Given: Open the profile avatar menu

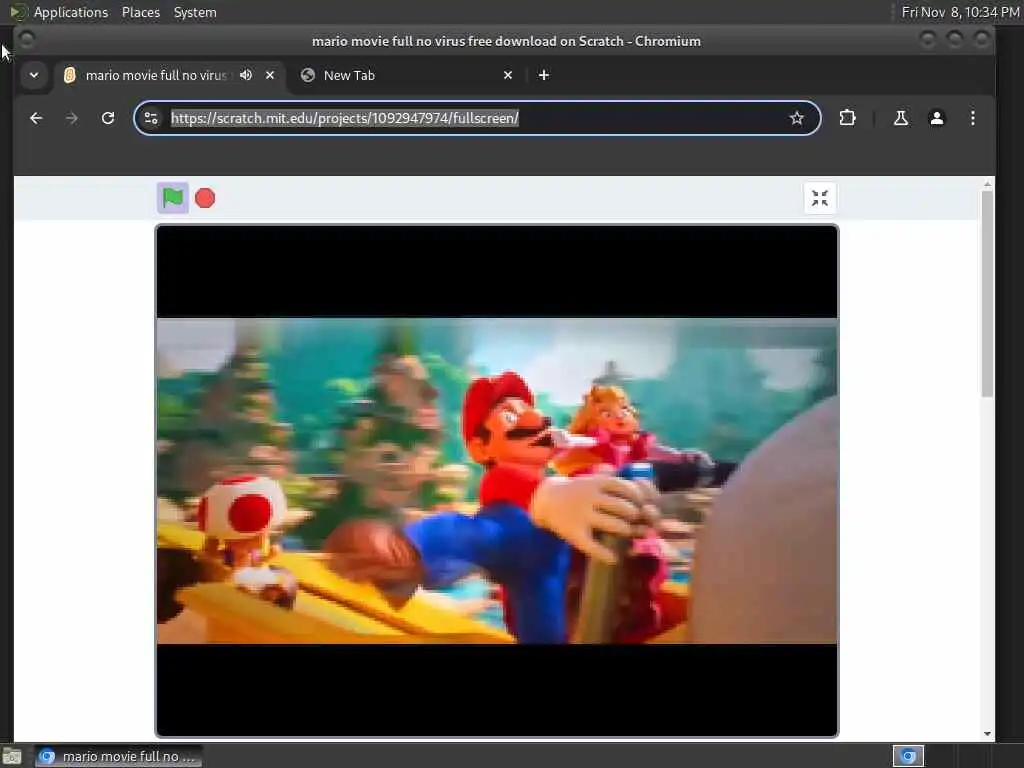Looking at the screenshot, I should coord(936,118).
